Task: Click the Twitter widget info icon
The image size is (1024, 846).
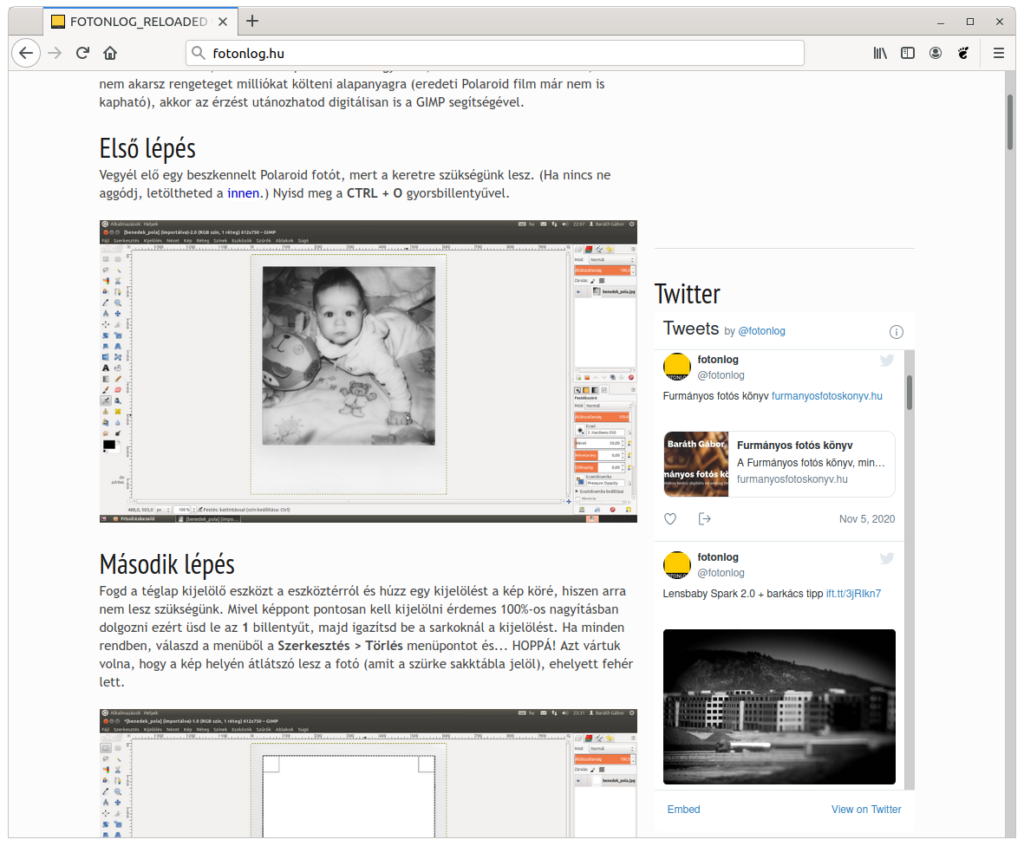Action: 897,332
